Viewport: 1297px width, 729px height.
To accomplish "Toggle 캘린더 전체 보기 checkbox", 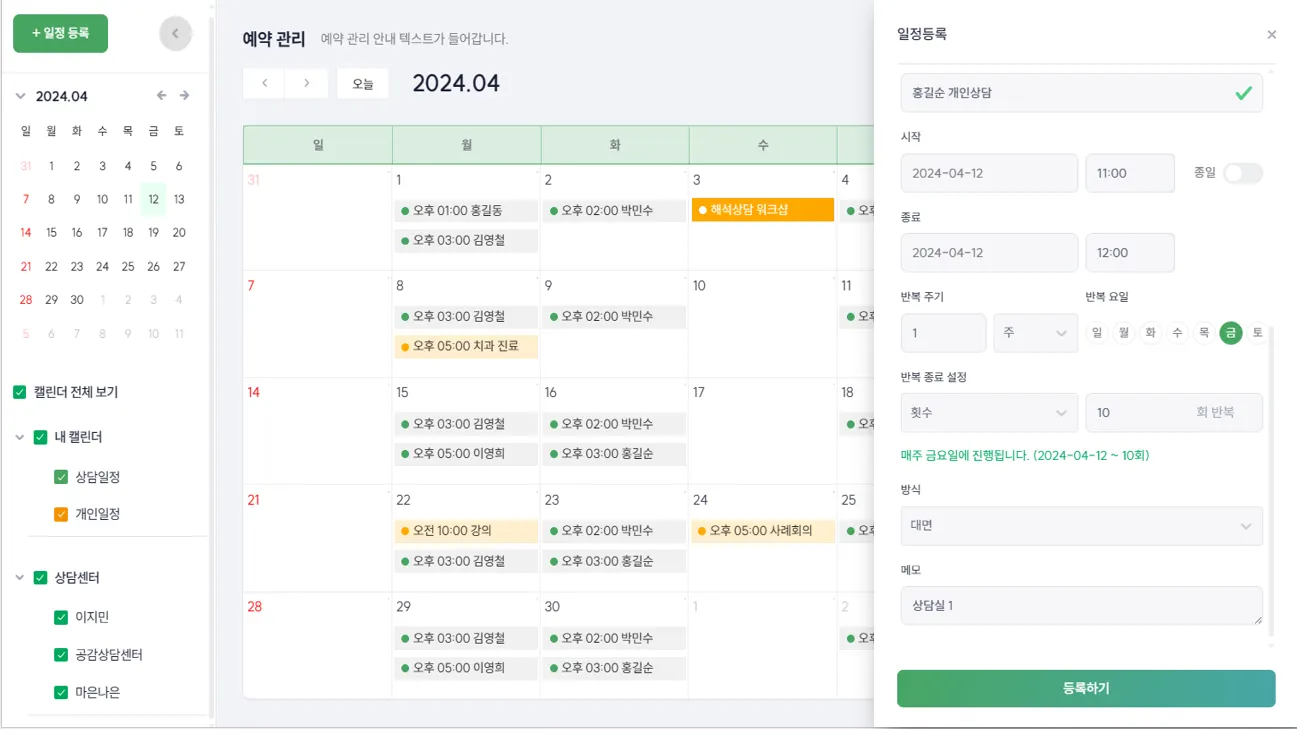I will (x=19, y=392).
